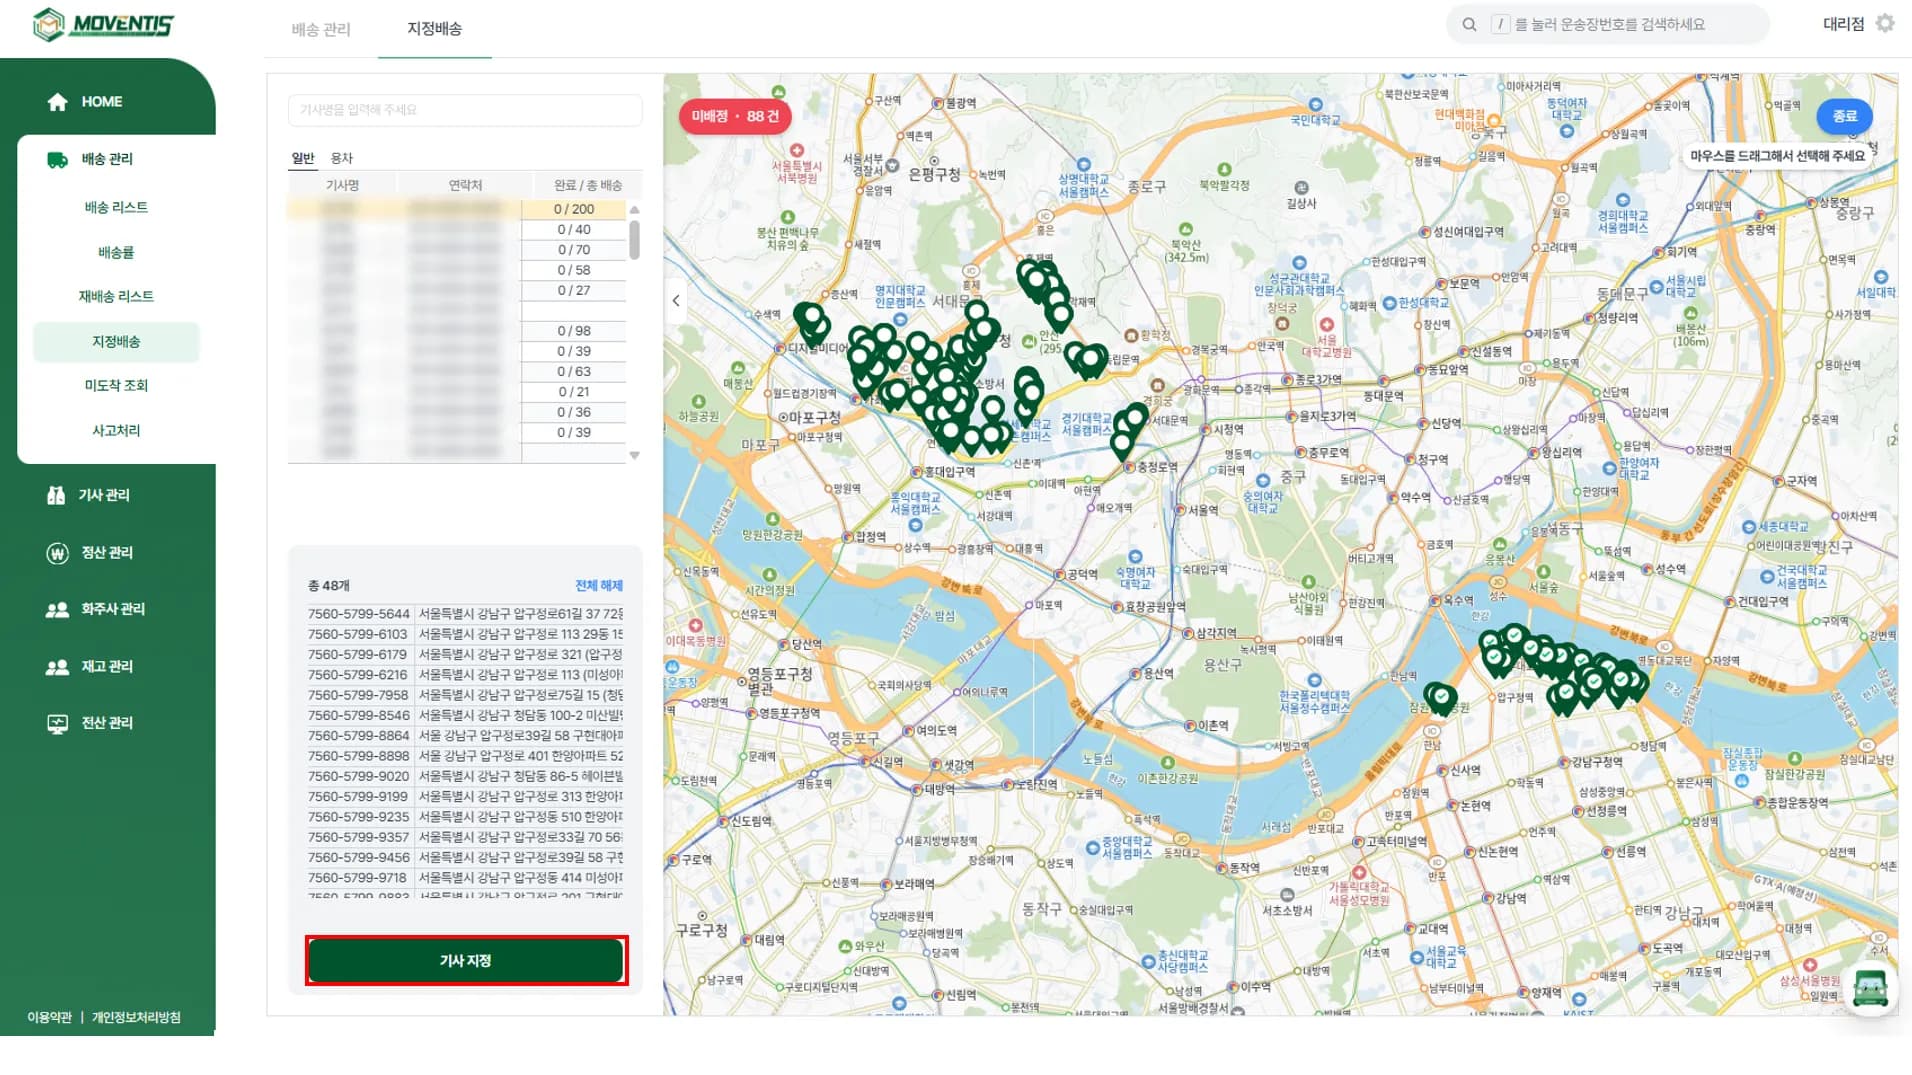1912x1075 pixels.
Task: Open the chatbot bus icon
Action: coord(1869,988)
